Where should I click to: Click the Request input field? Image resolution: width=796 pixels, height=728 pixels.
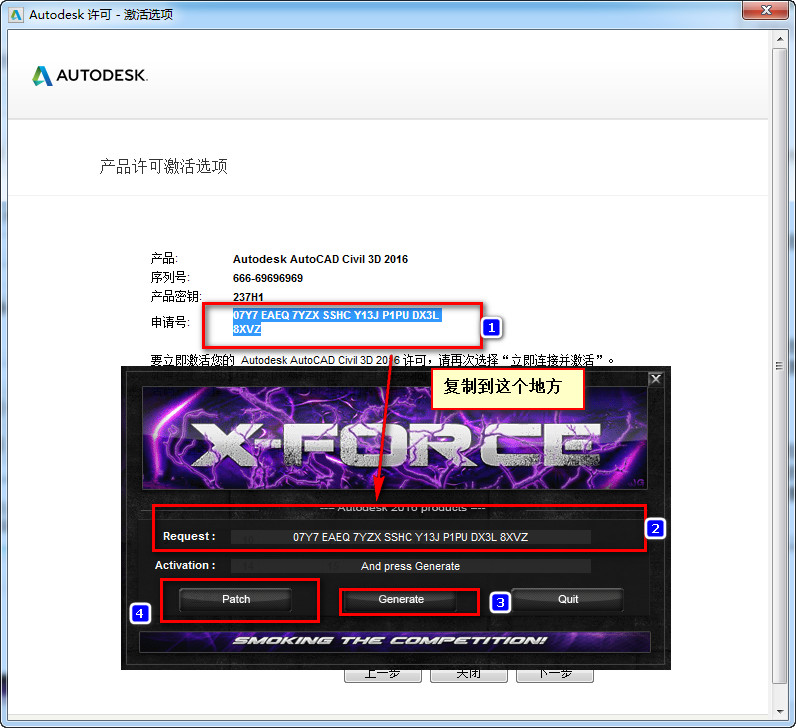(x=410, y=537)
